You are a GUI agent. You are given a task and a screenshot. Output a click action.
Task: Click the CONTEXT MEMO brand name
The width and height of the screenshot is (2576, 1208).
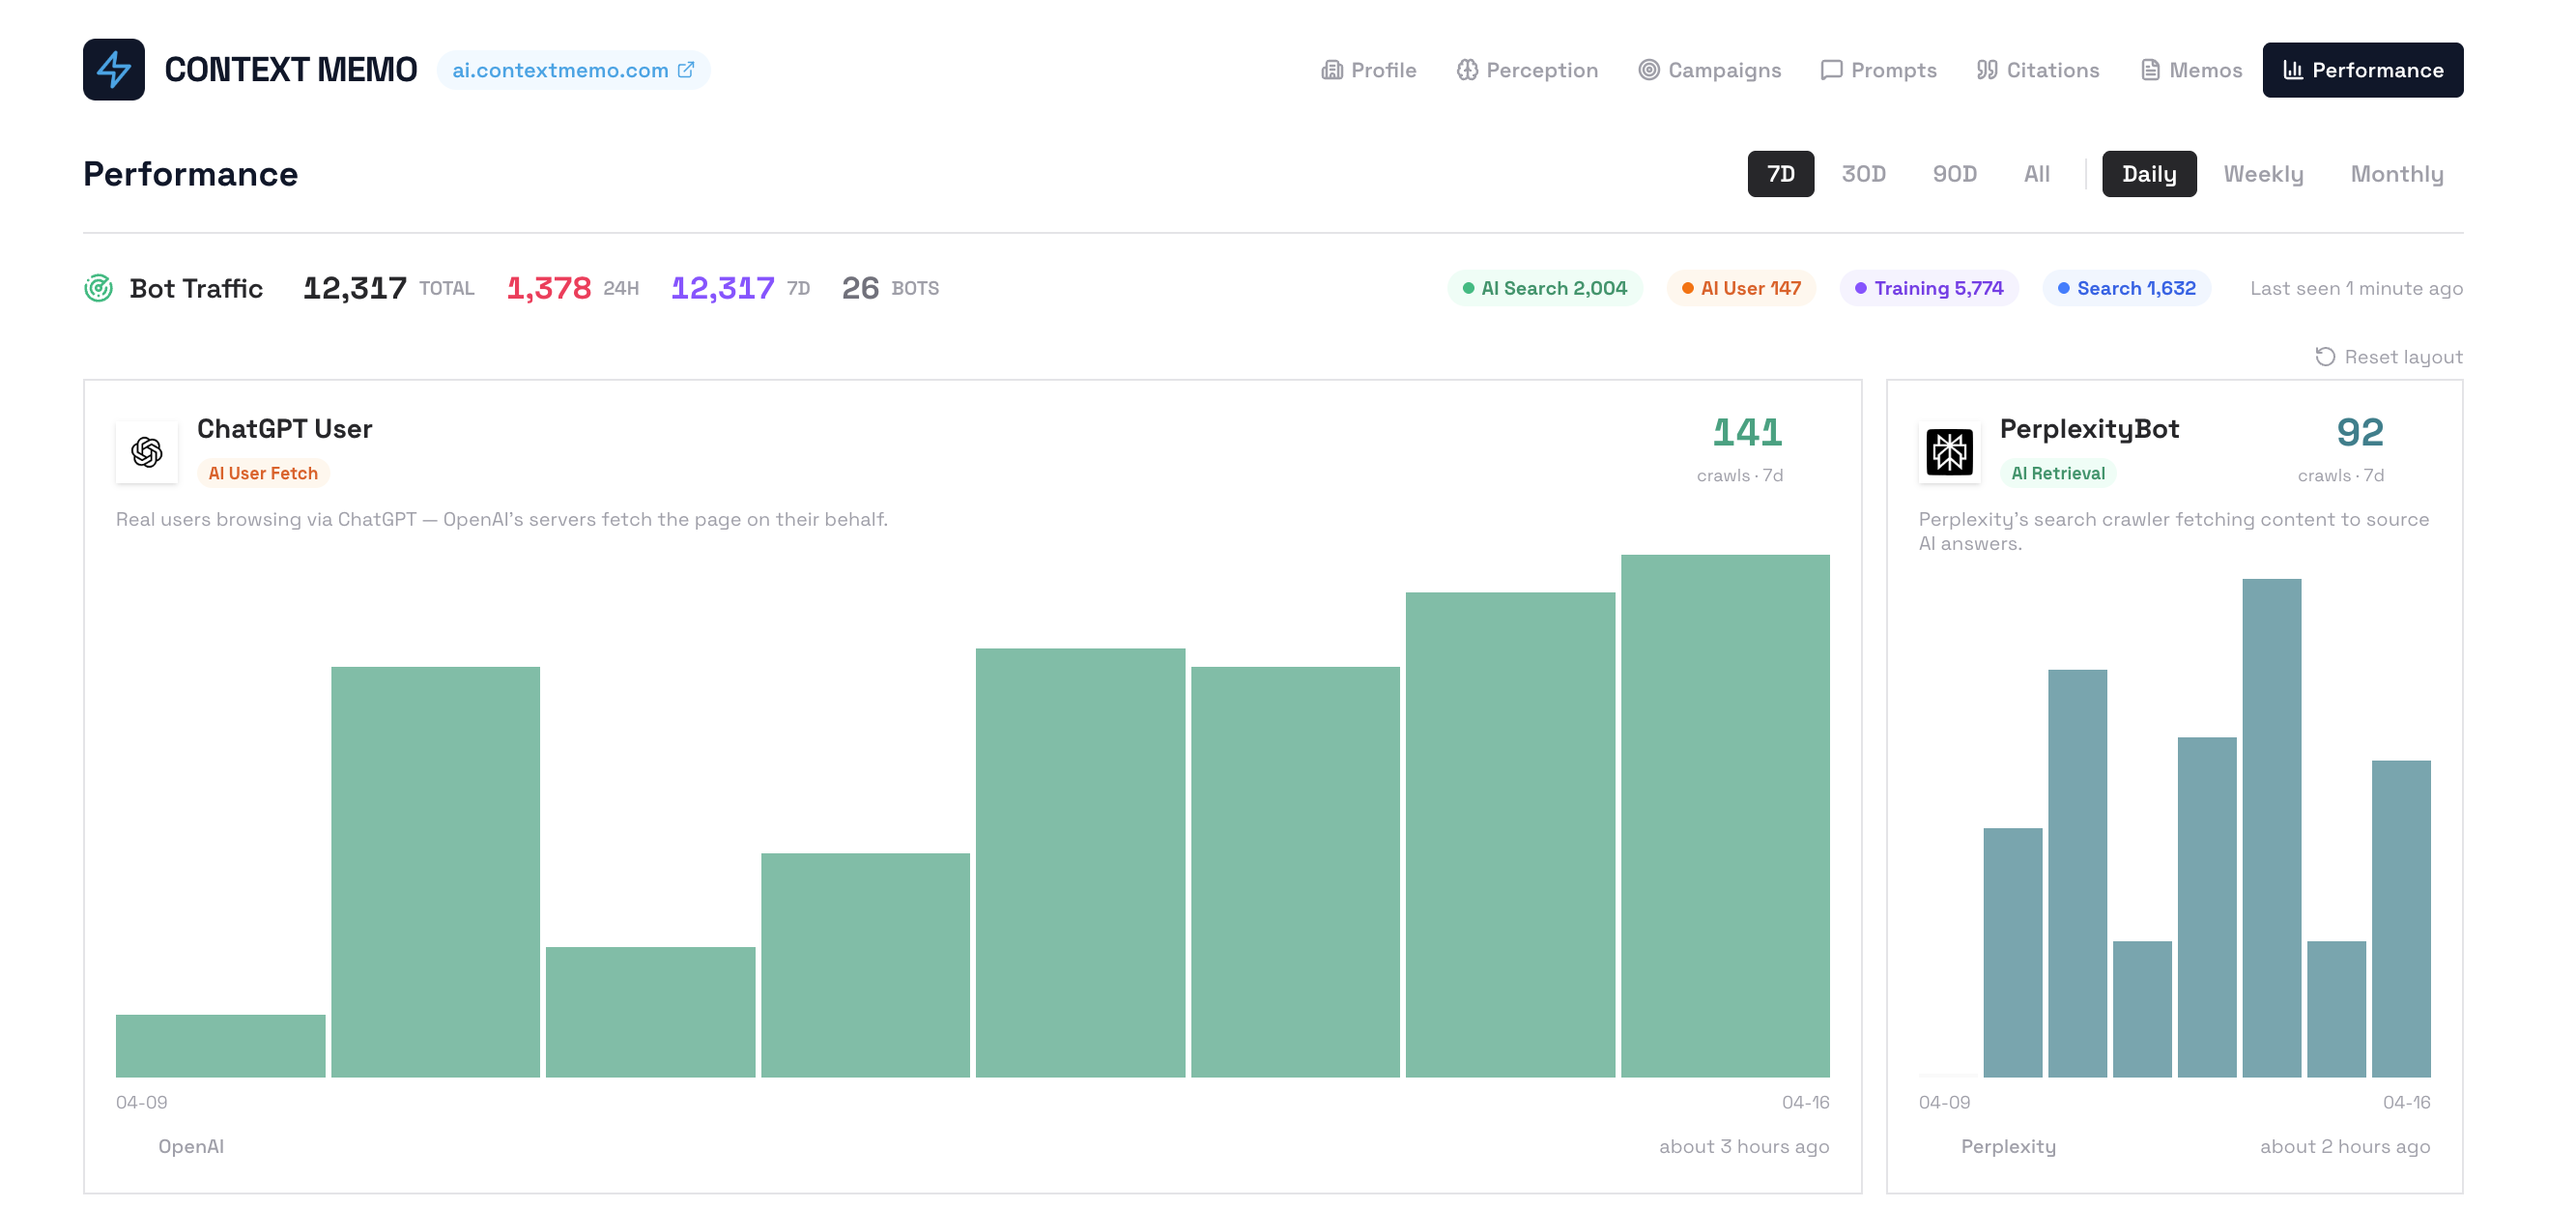coord(290,70)
